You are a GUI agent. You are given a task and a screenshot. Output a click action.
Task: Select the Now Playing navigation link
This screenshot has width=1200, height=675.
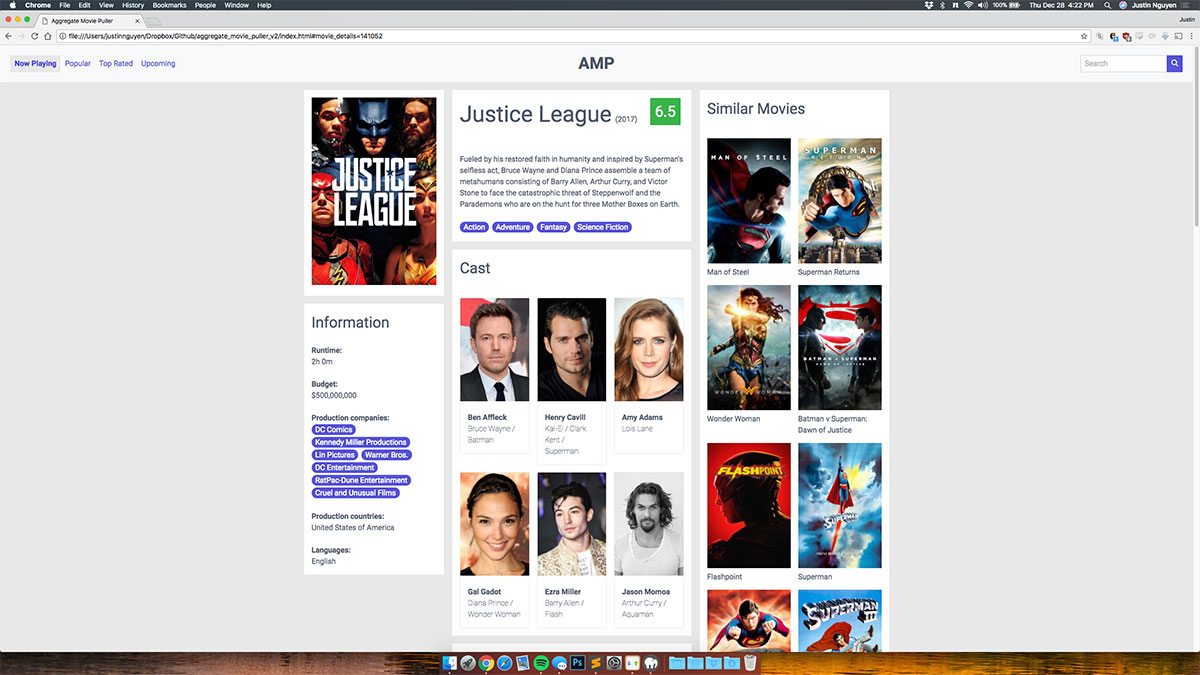[35, 64]
